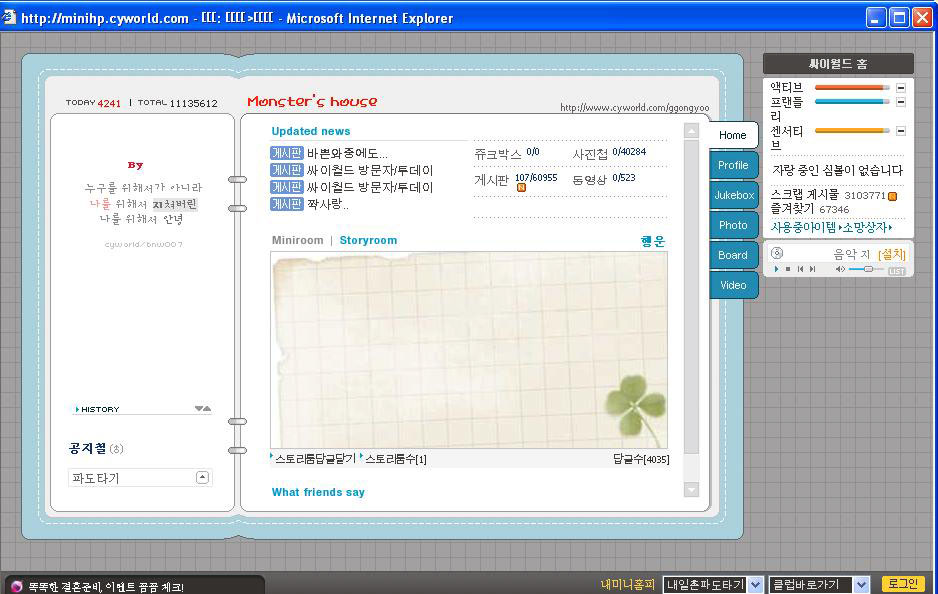Viewport: 938px width, 594px height.
Task: Open the Profile tab
Action: coord(733,165)
